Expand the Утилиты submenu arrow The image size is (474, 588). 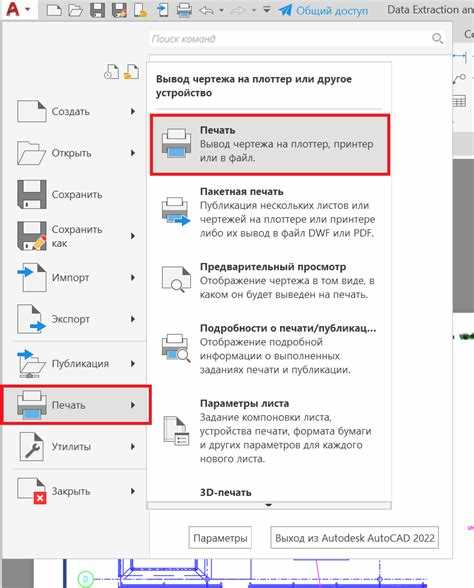coord(133,446)
